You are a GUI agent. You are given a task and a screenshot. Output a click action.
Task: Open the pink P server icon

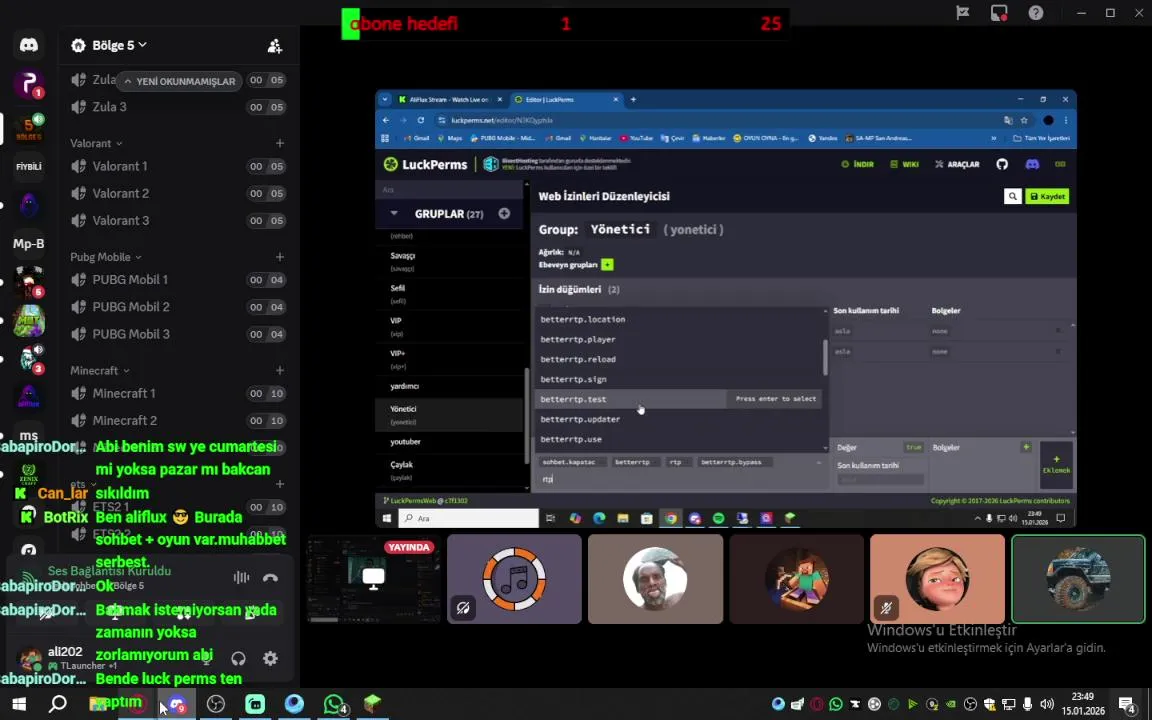(29, 84)
